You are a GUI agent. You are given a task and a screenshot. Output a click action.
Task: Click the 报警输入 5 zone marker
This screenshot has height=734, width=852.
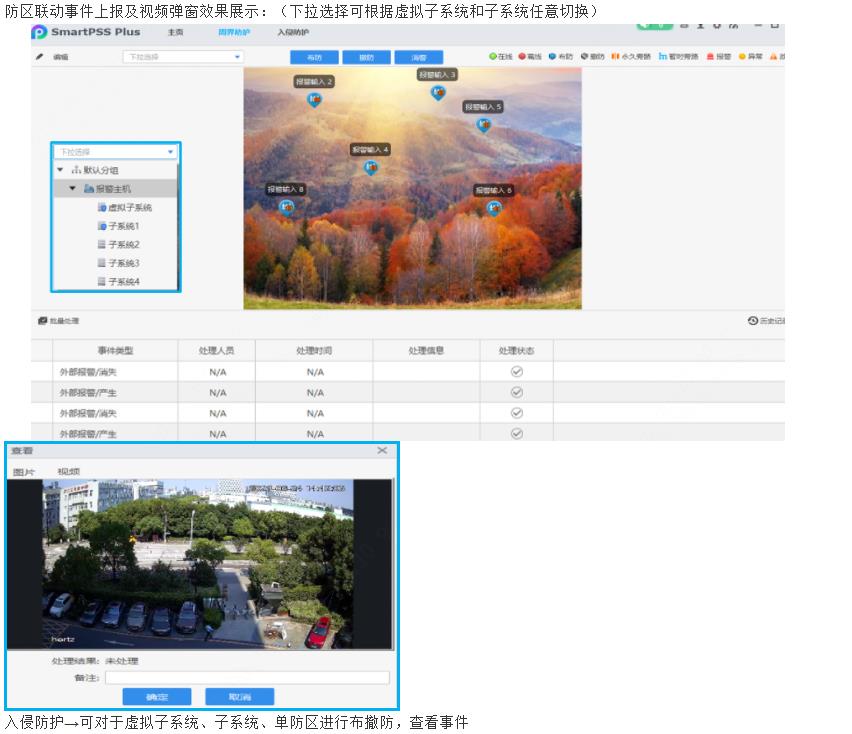point(483,125)
